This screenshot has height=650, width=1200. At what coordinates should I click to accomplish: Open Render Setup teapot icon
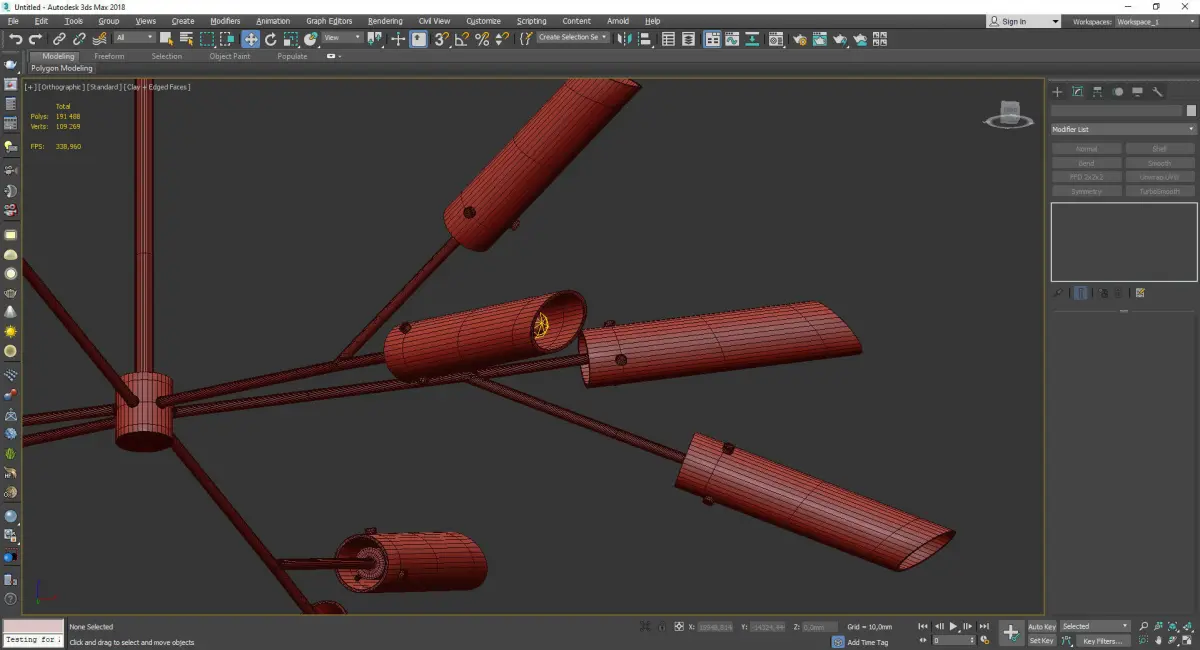pos(799,39)
